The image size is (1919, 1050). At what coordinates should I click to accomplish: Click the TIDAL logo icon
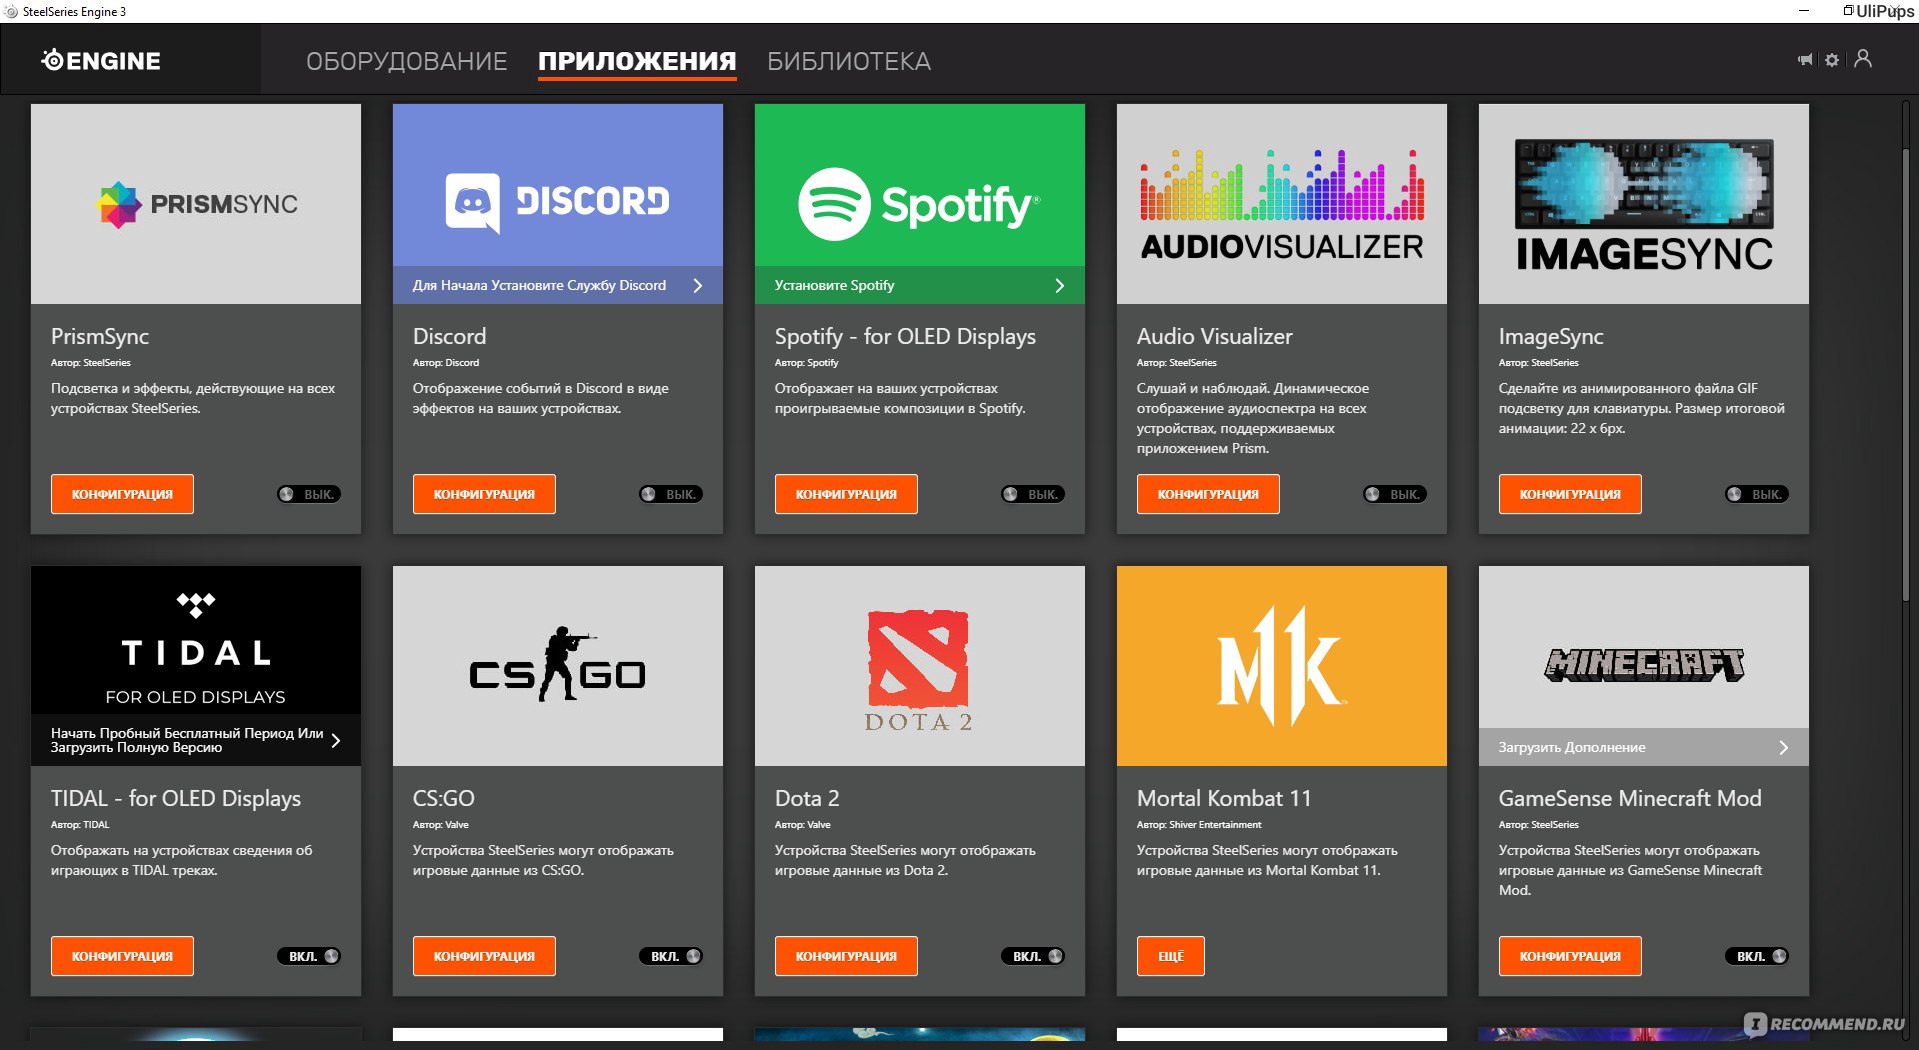coord(196,604)
